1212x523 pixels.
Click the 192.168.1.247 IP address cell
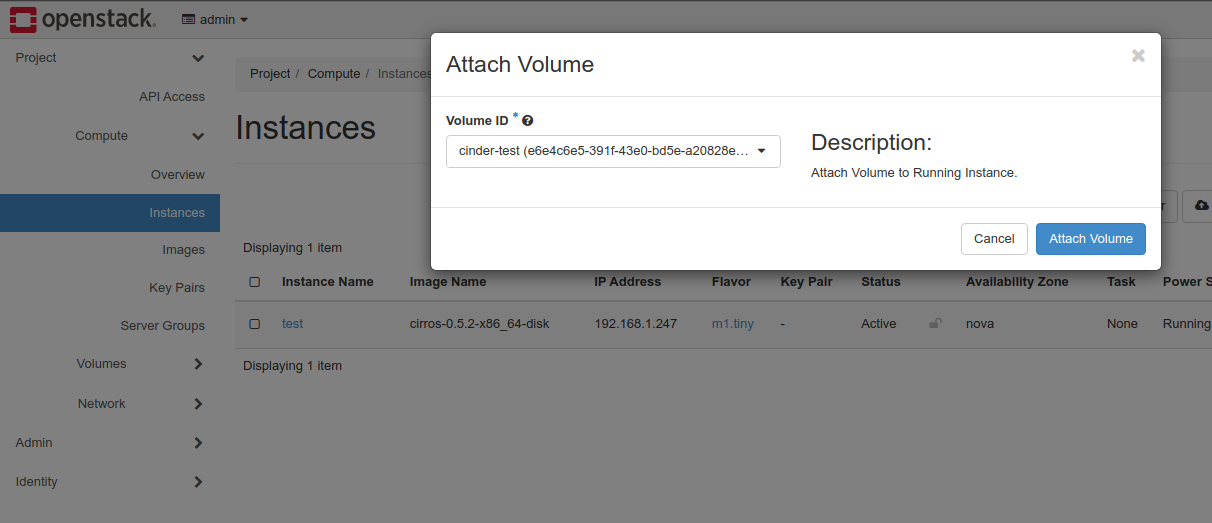pos(635,324)
